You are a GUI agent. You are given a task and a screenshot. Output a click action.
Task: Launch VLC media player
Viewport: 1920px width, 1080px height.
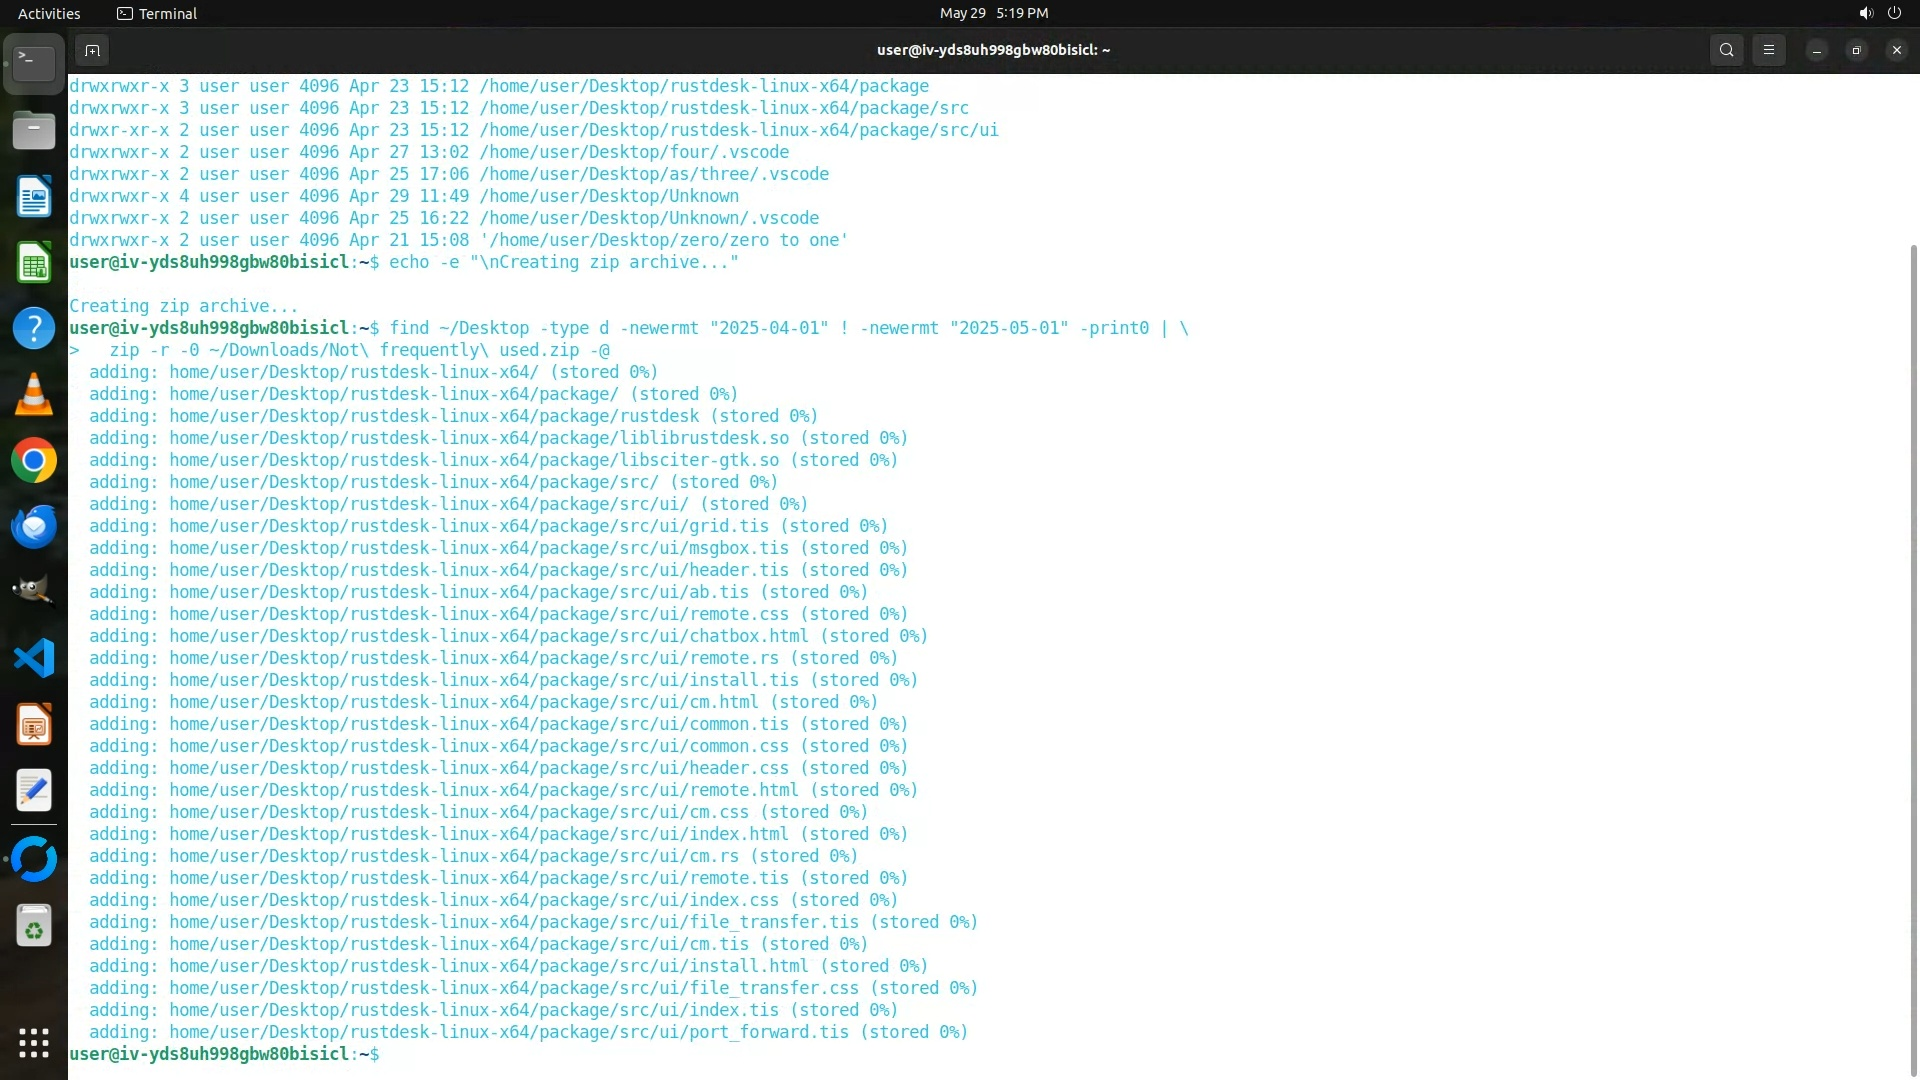pyautogui.click(x=34, y=394)
